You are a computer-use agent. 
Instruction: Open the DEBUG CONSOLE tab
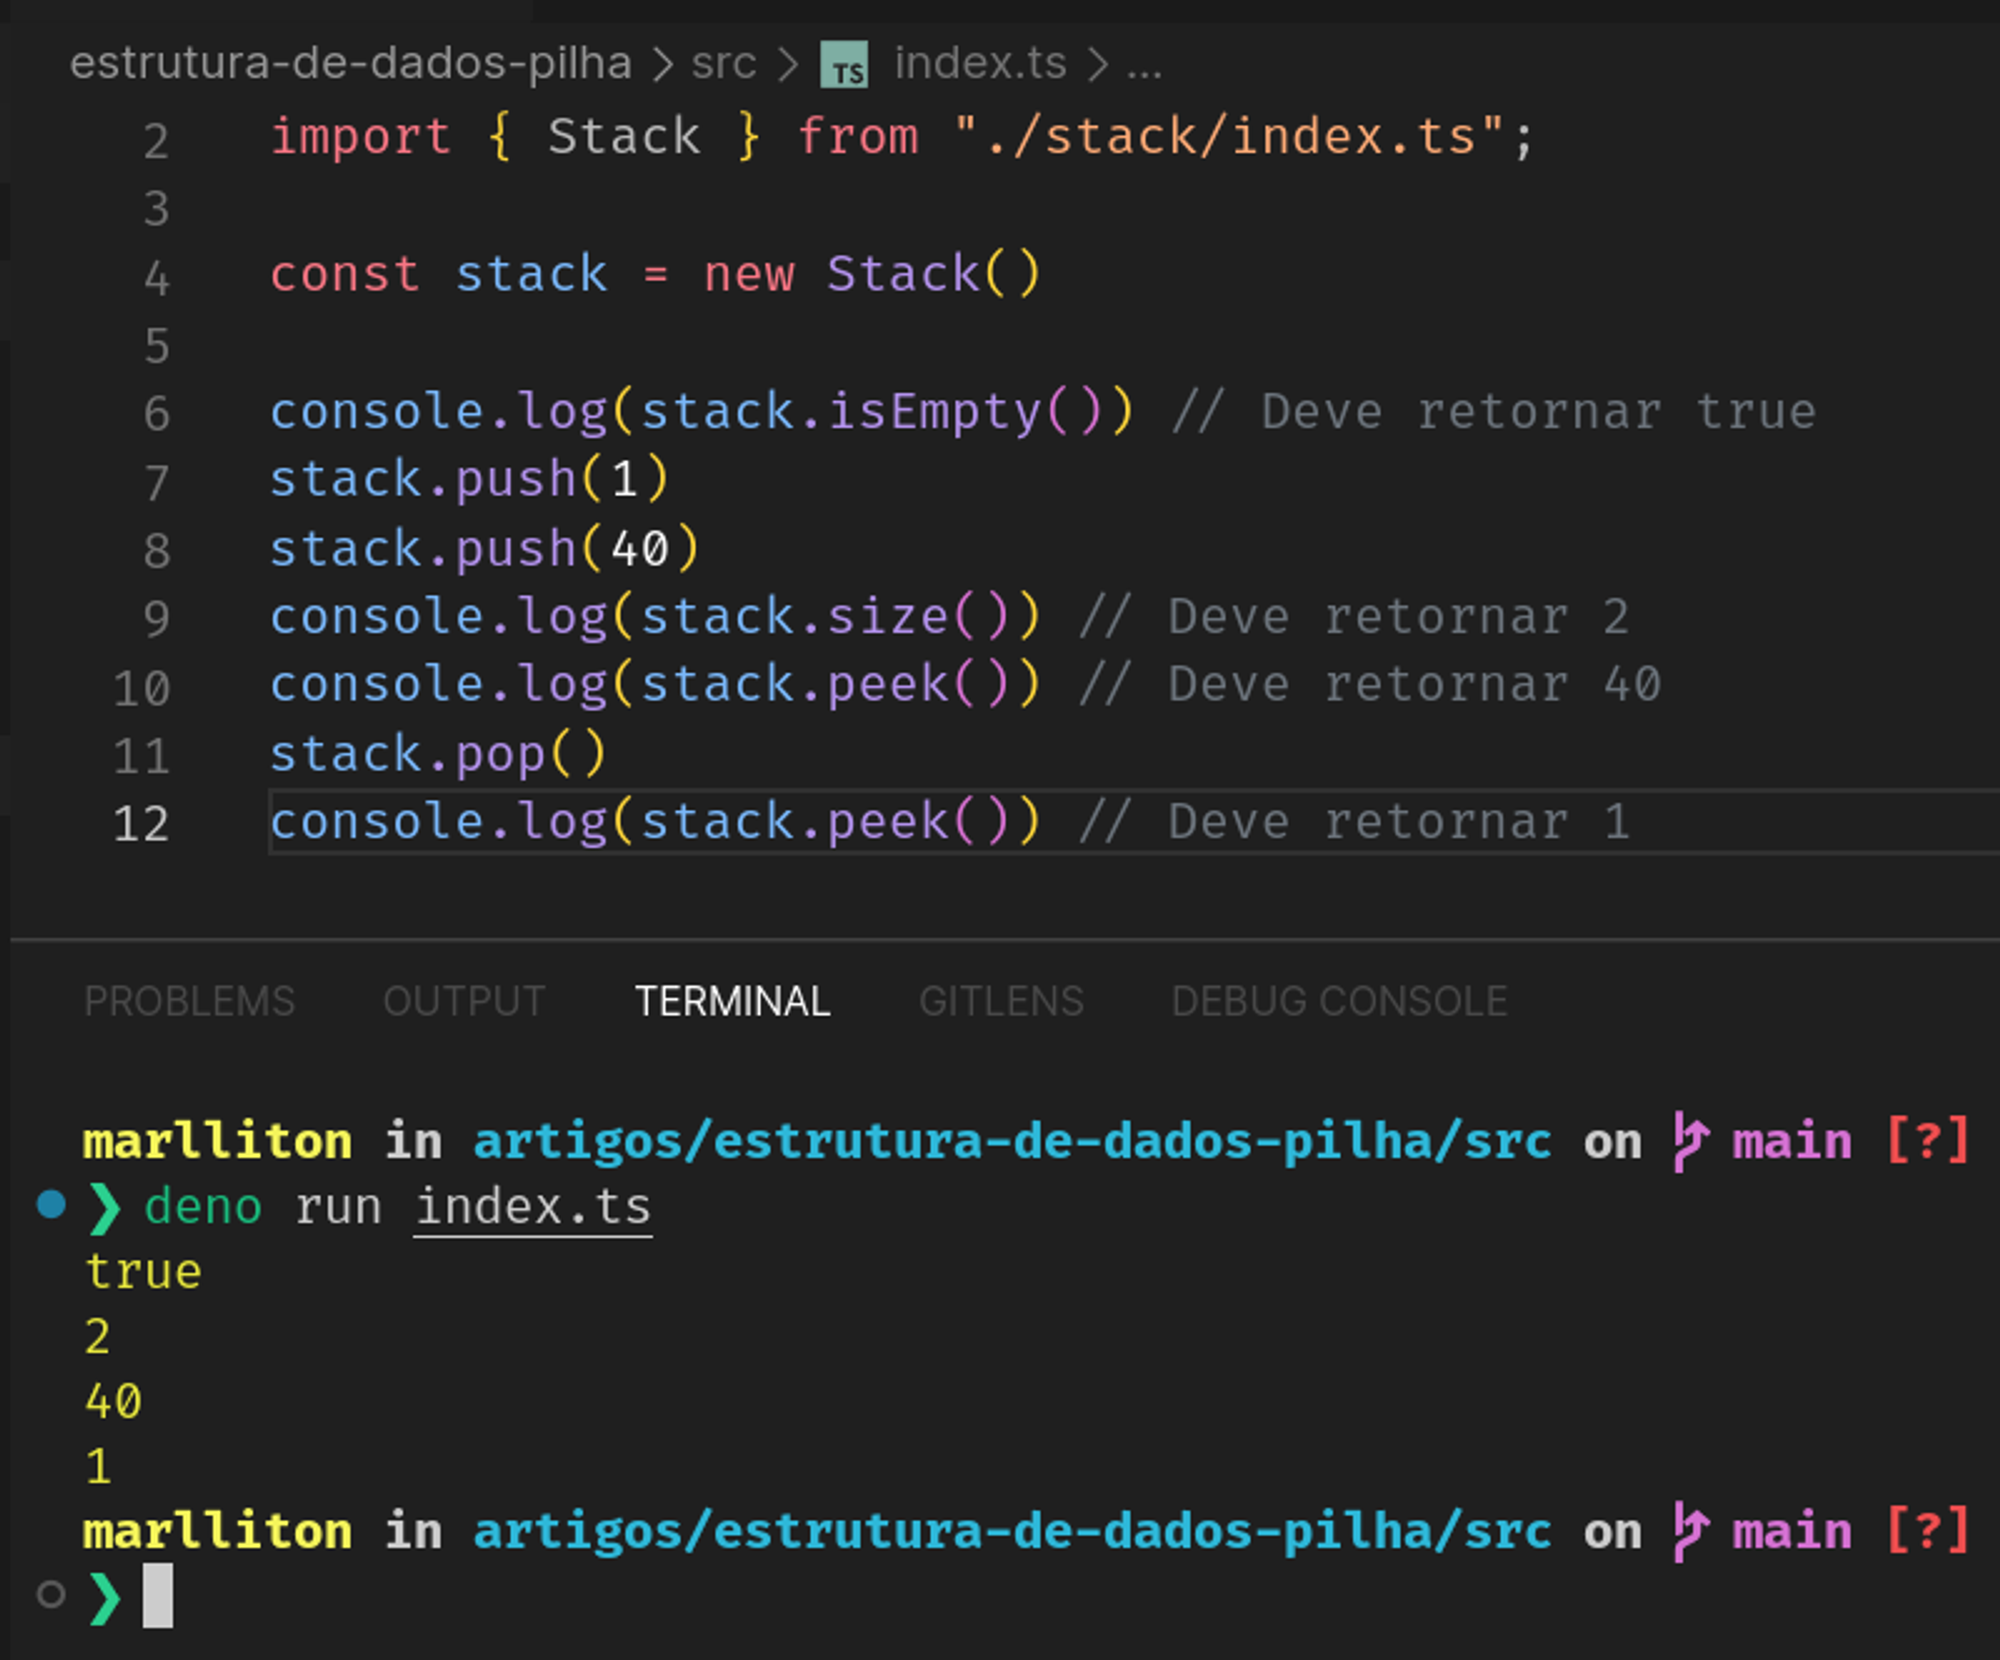point(1339,1001)
